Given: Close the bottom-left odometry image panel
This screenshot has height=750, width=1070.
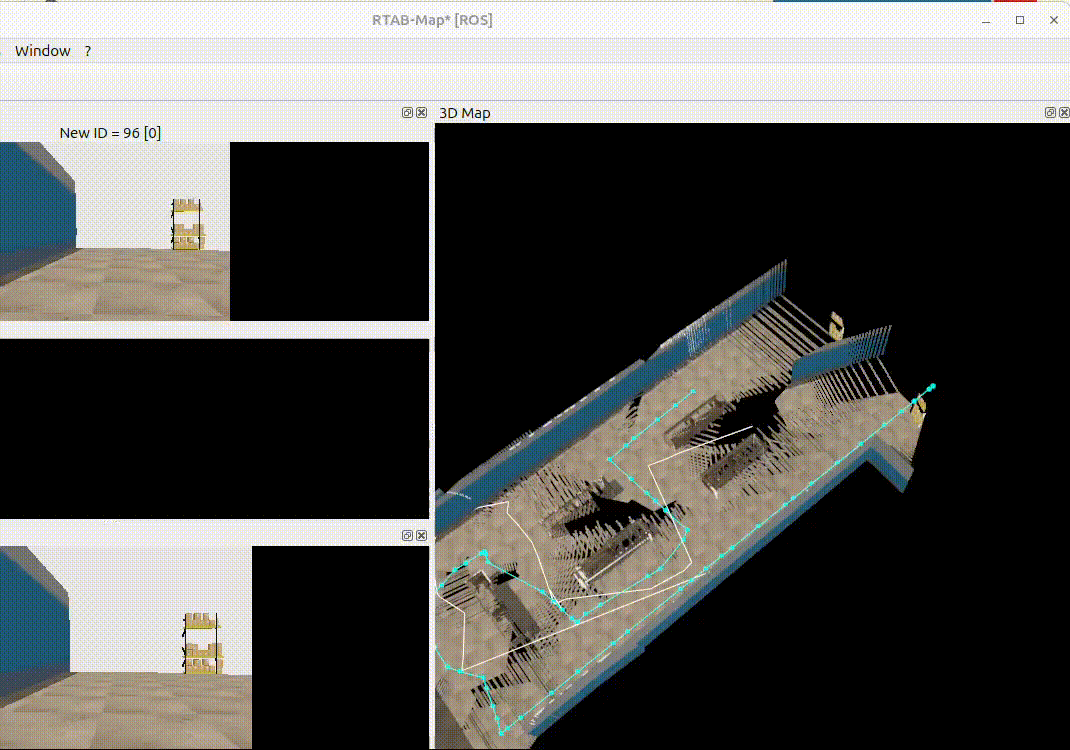Looking at the screenshot, I should [x=421, y=536].
